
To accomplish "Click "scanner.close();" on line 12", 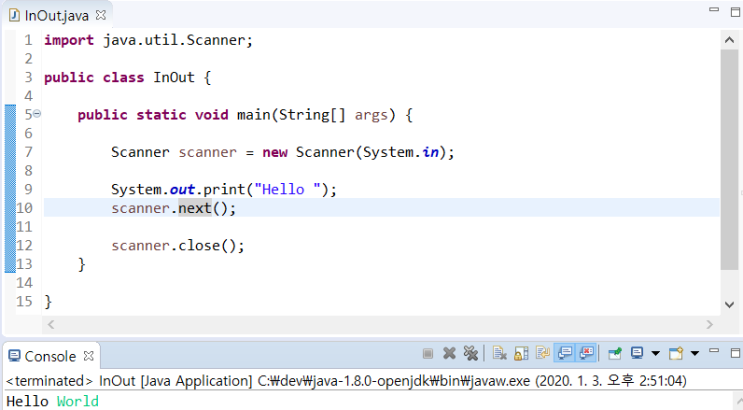I will 178,246.
